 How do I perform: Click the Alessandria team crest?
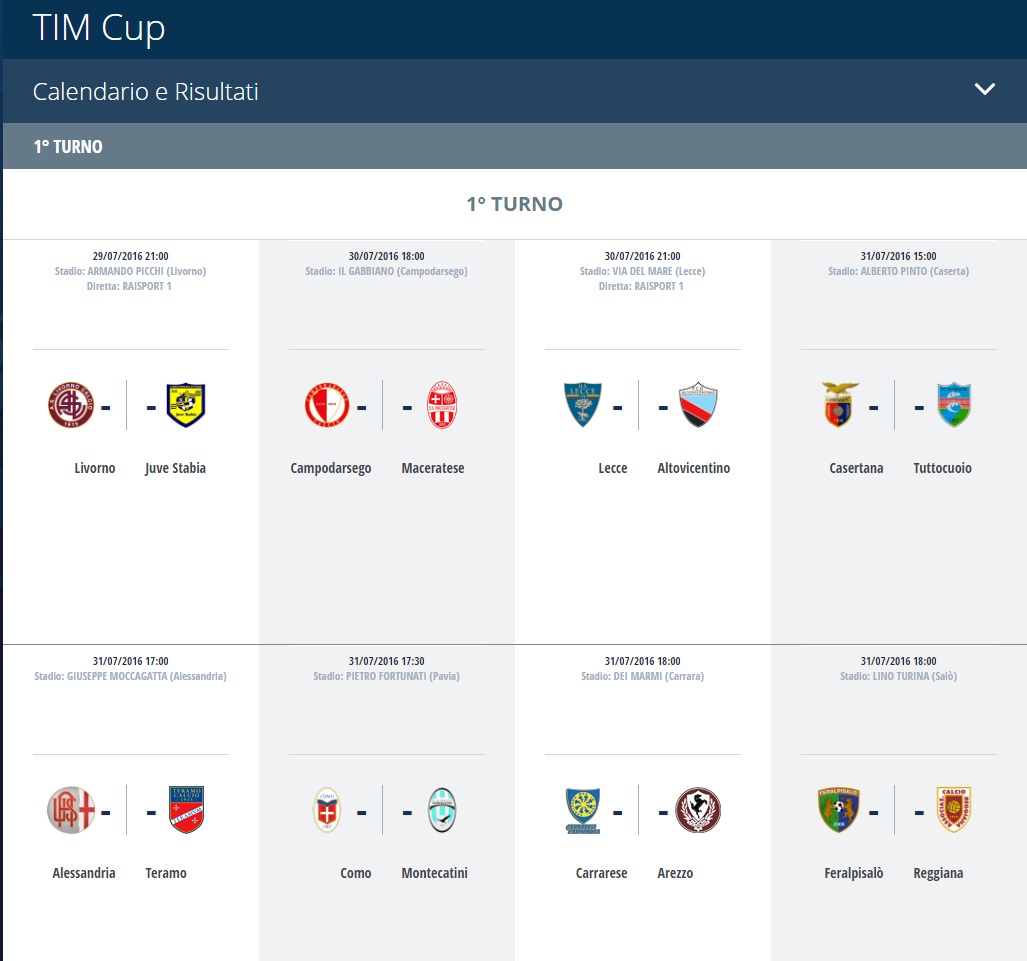click(x=71, y=810)
